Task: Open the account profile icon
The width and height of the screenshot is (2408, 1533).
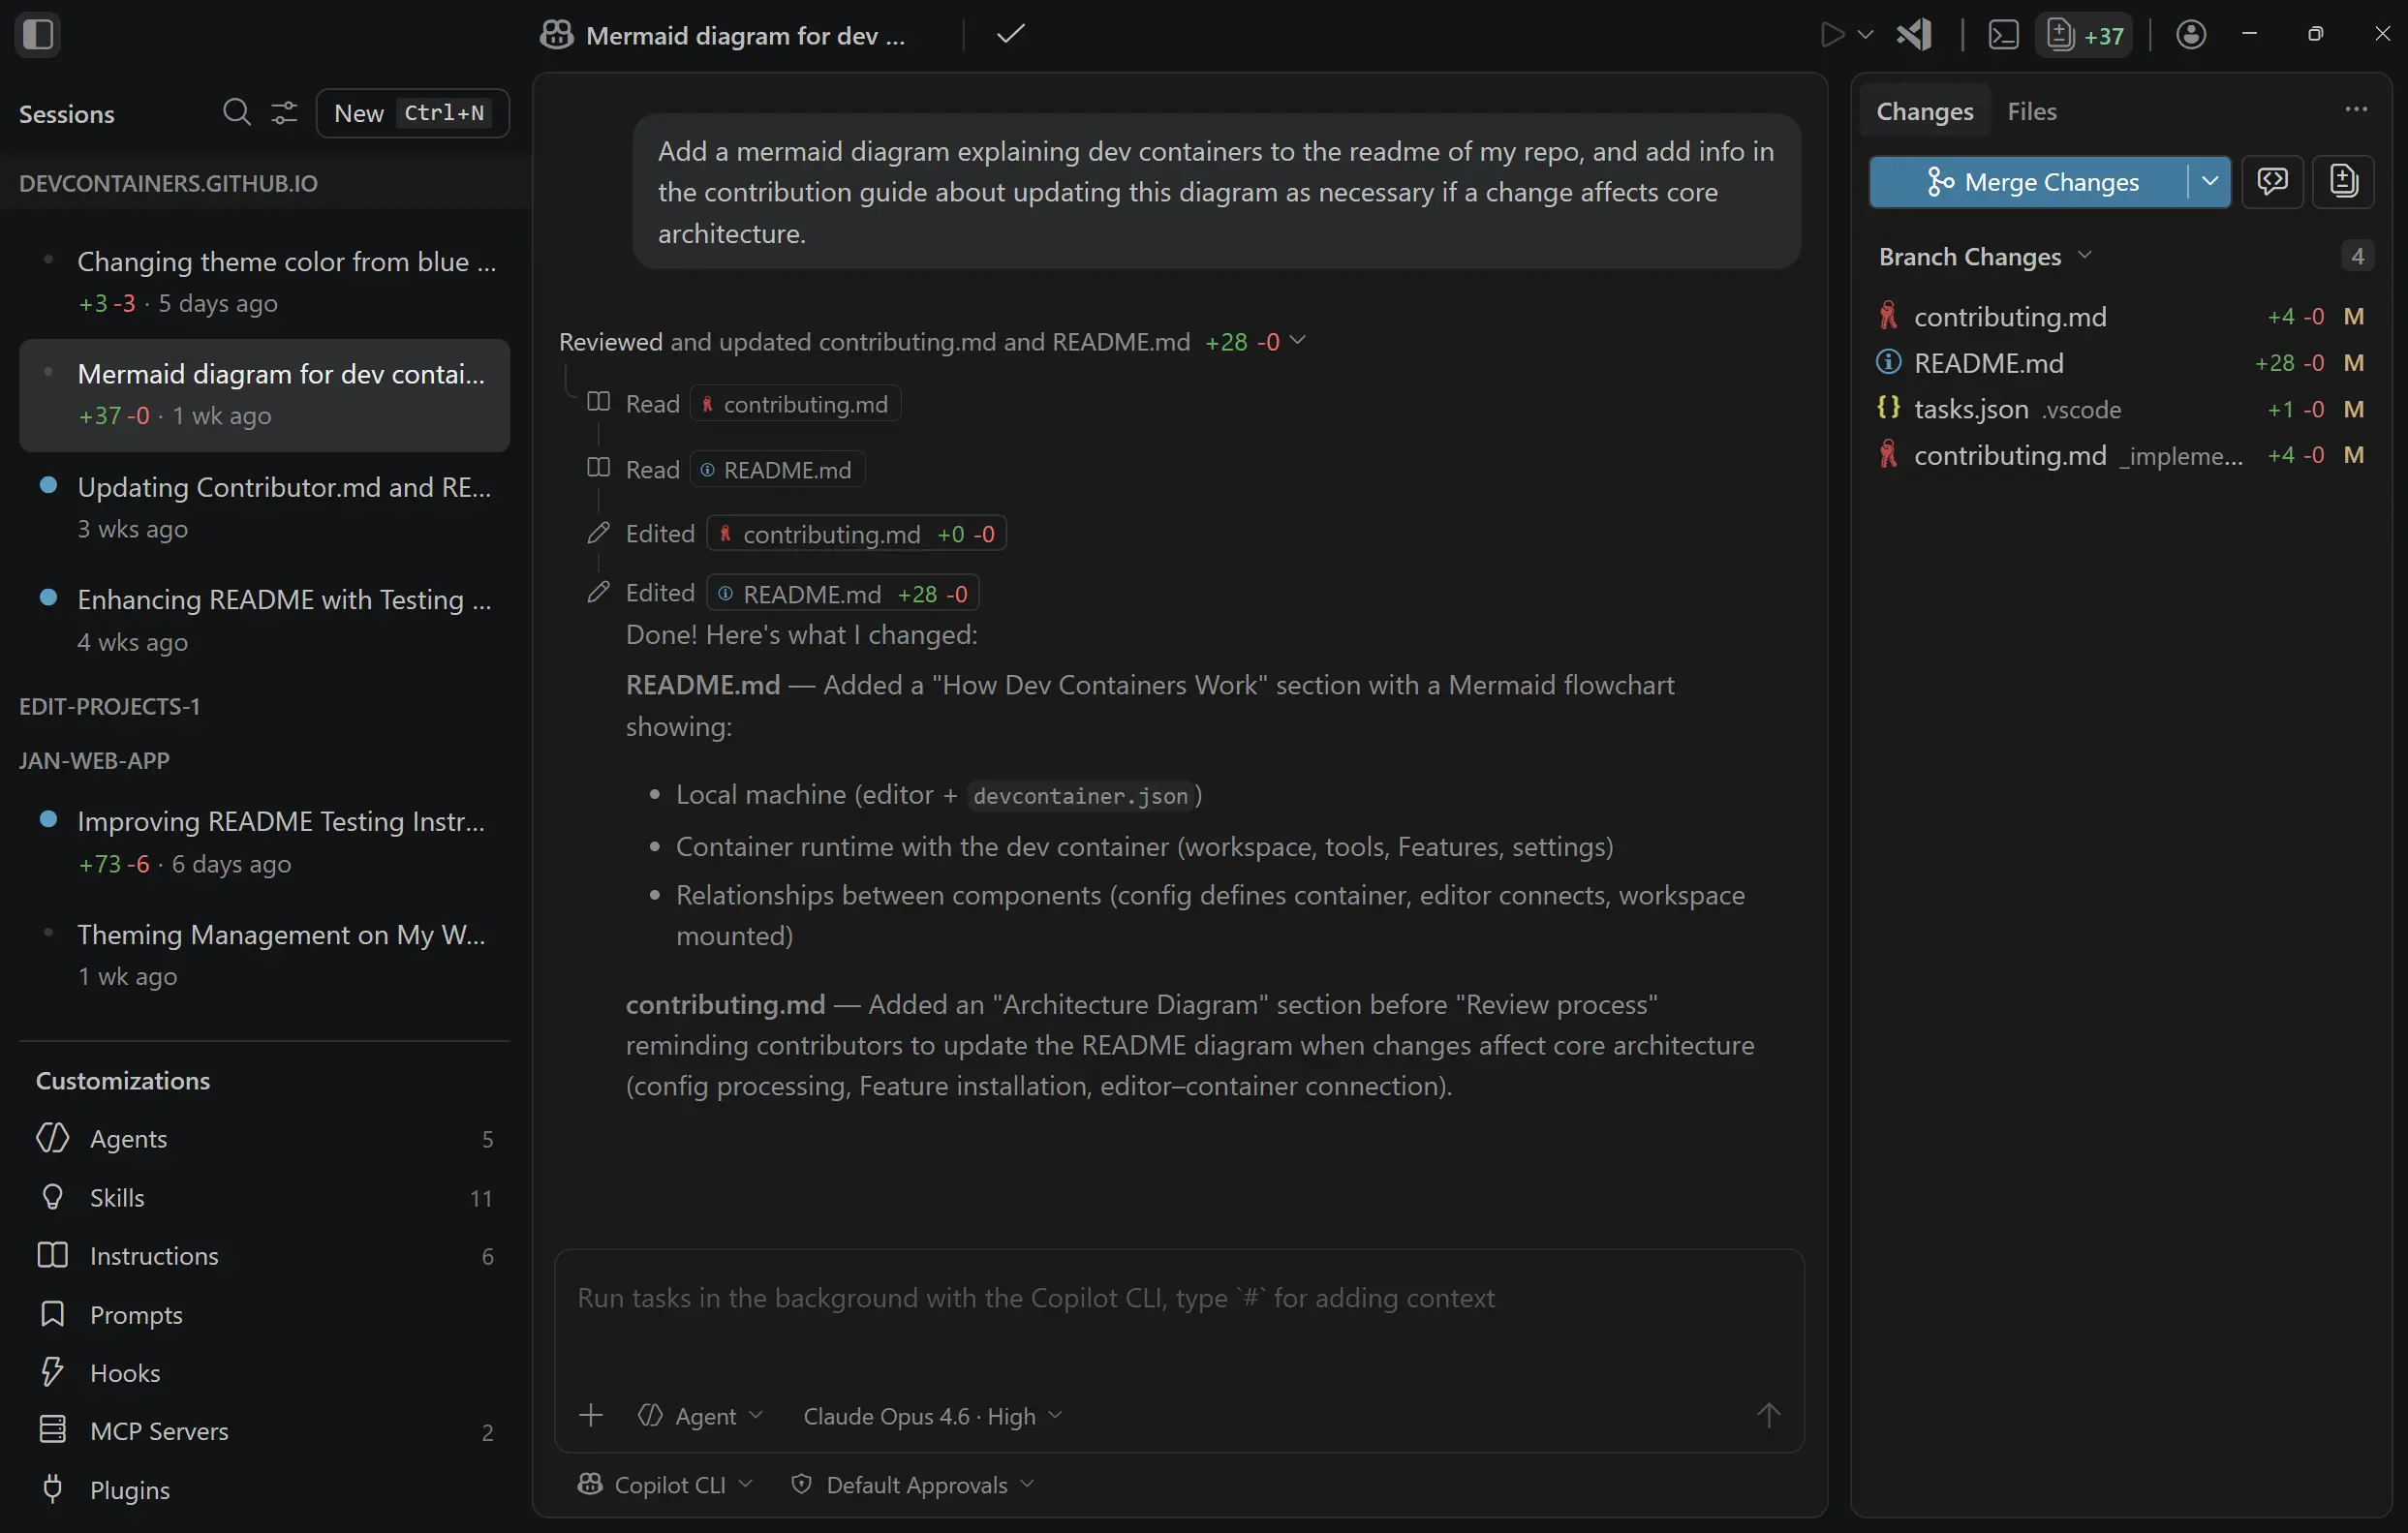Action: (2190, 34)
